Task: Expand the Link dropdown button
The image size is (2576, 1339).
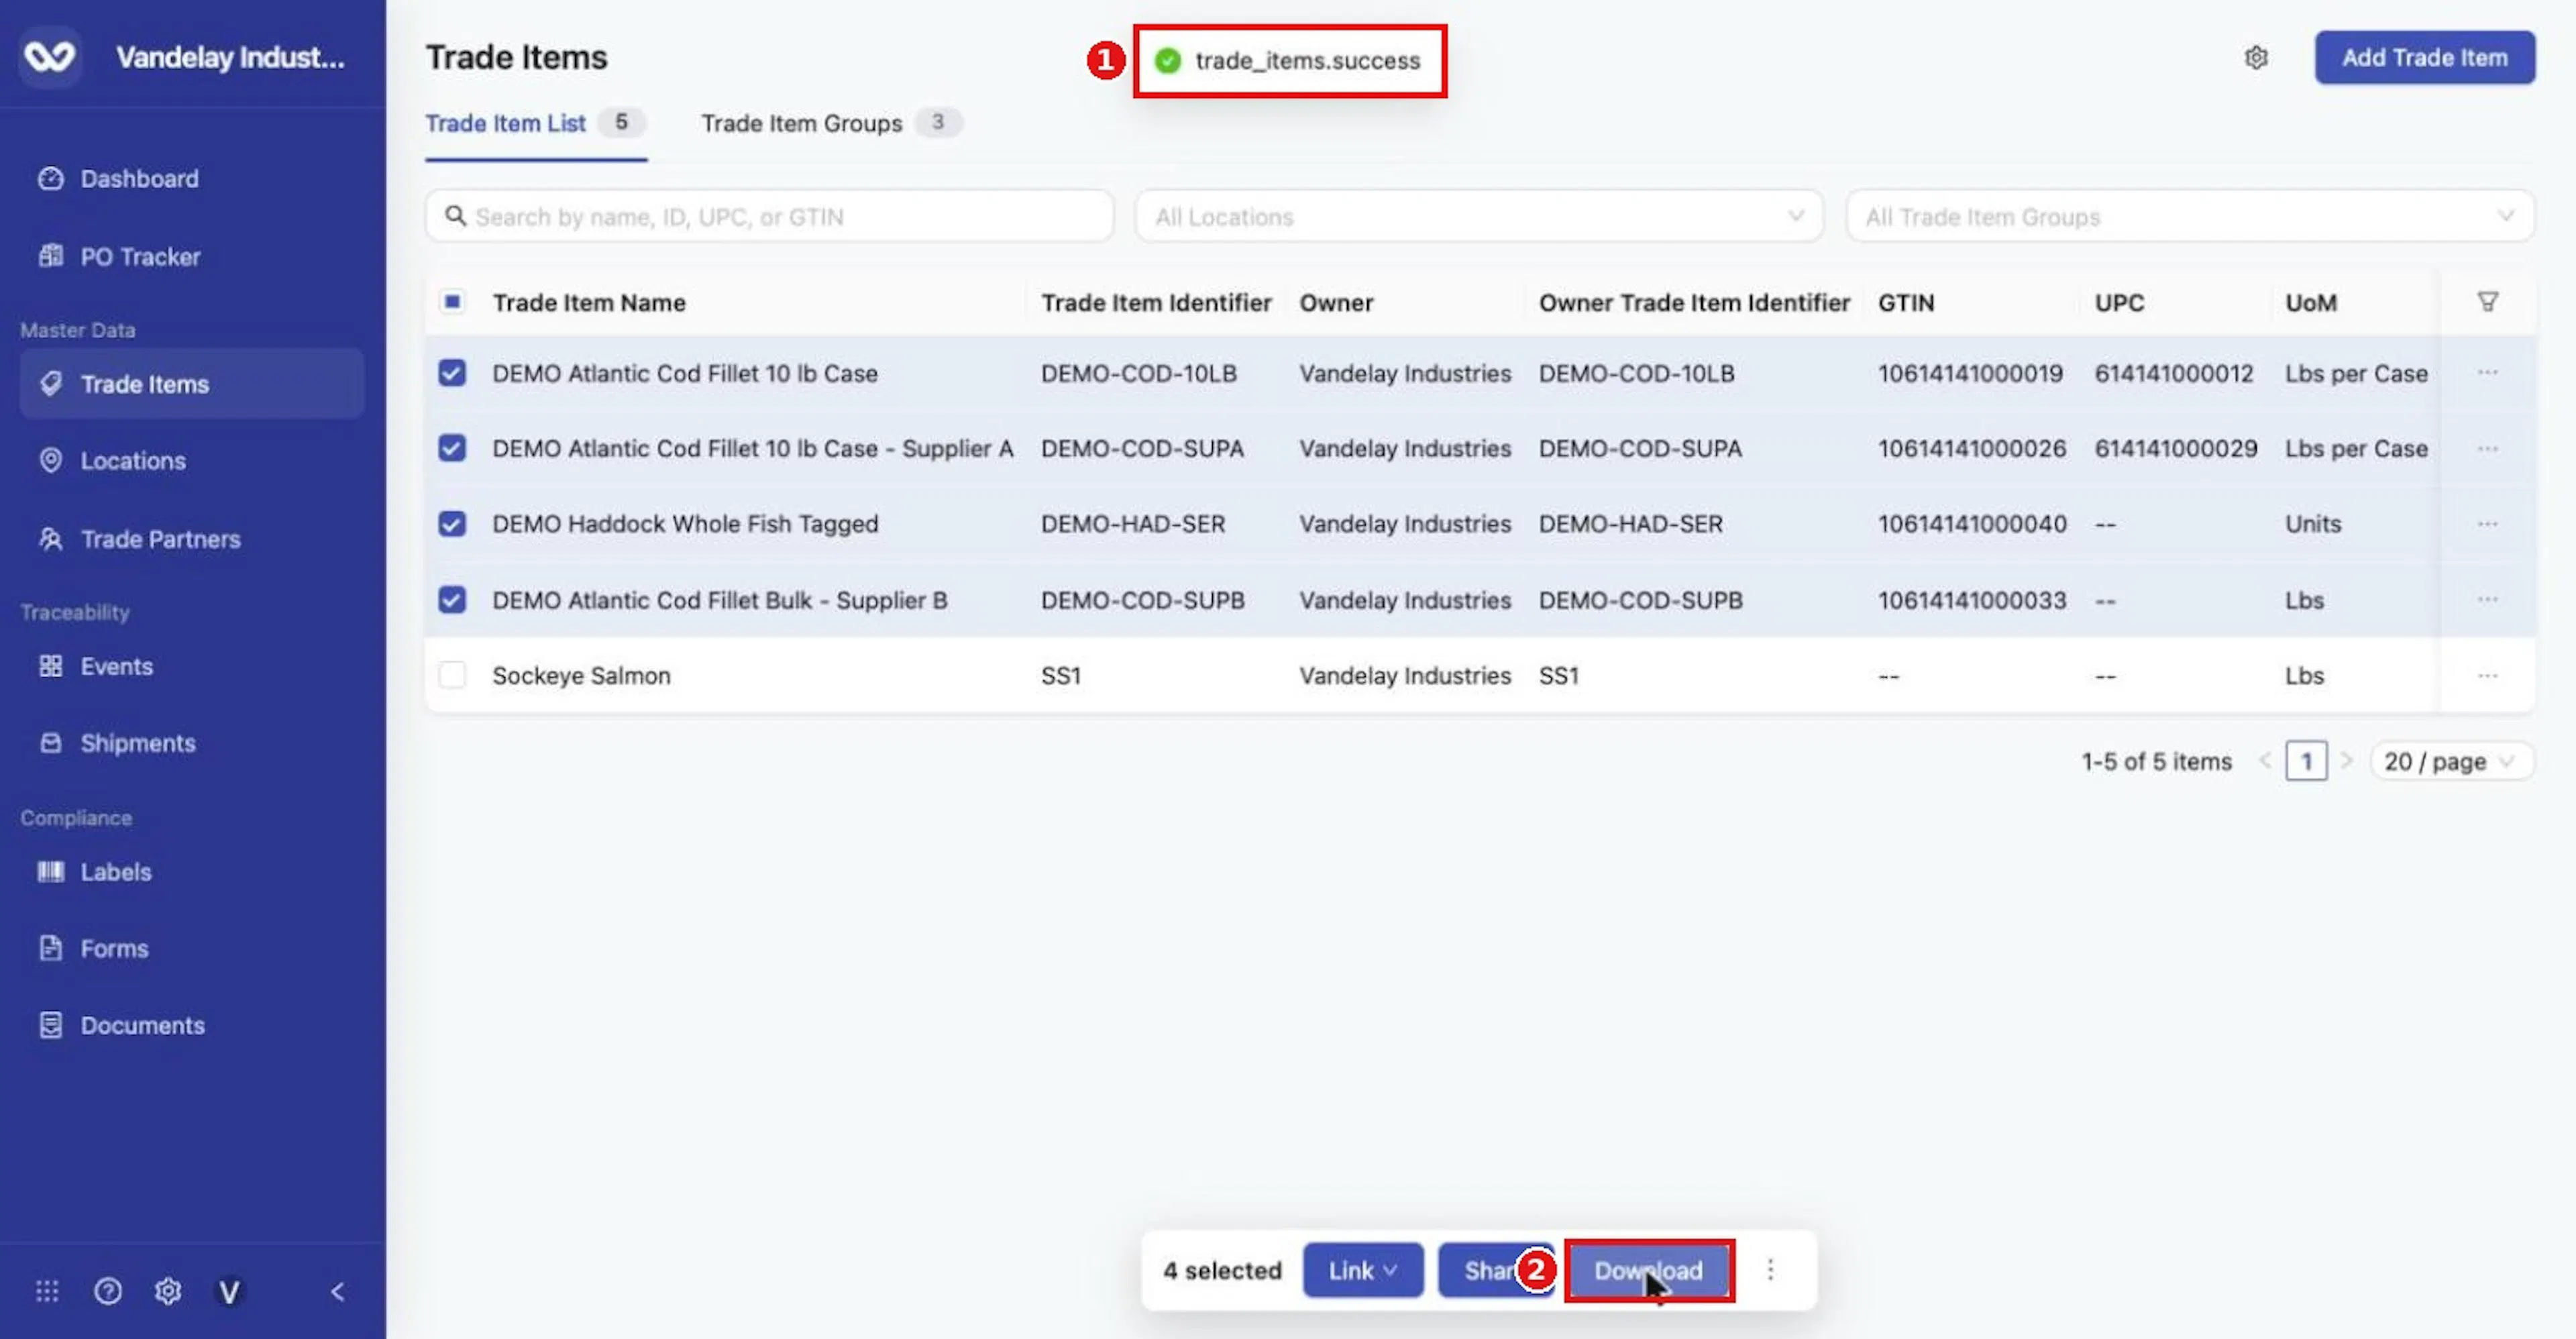Action: coord(1363,1270)
